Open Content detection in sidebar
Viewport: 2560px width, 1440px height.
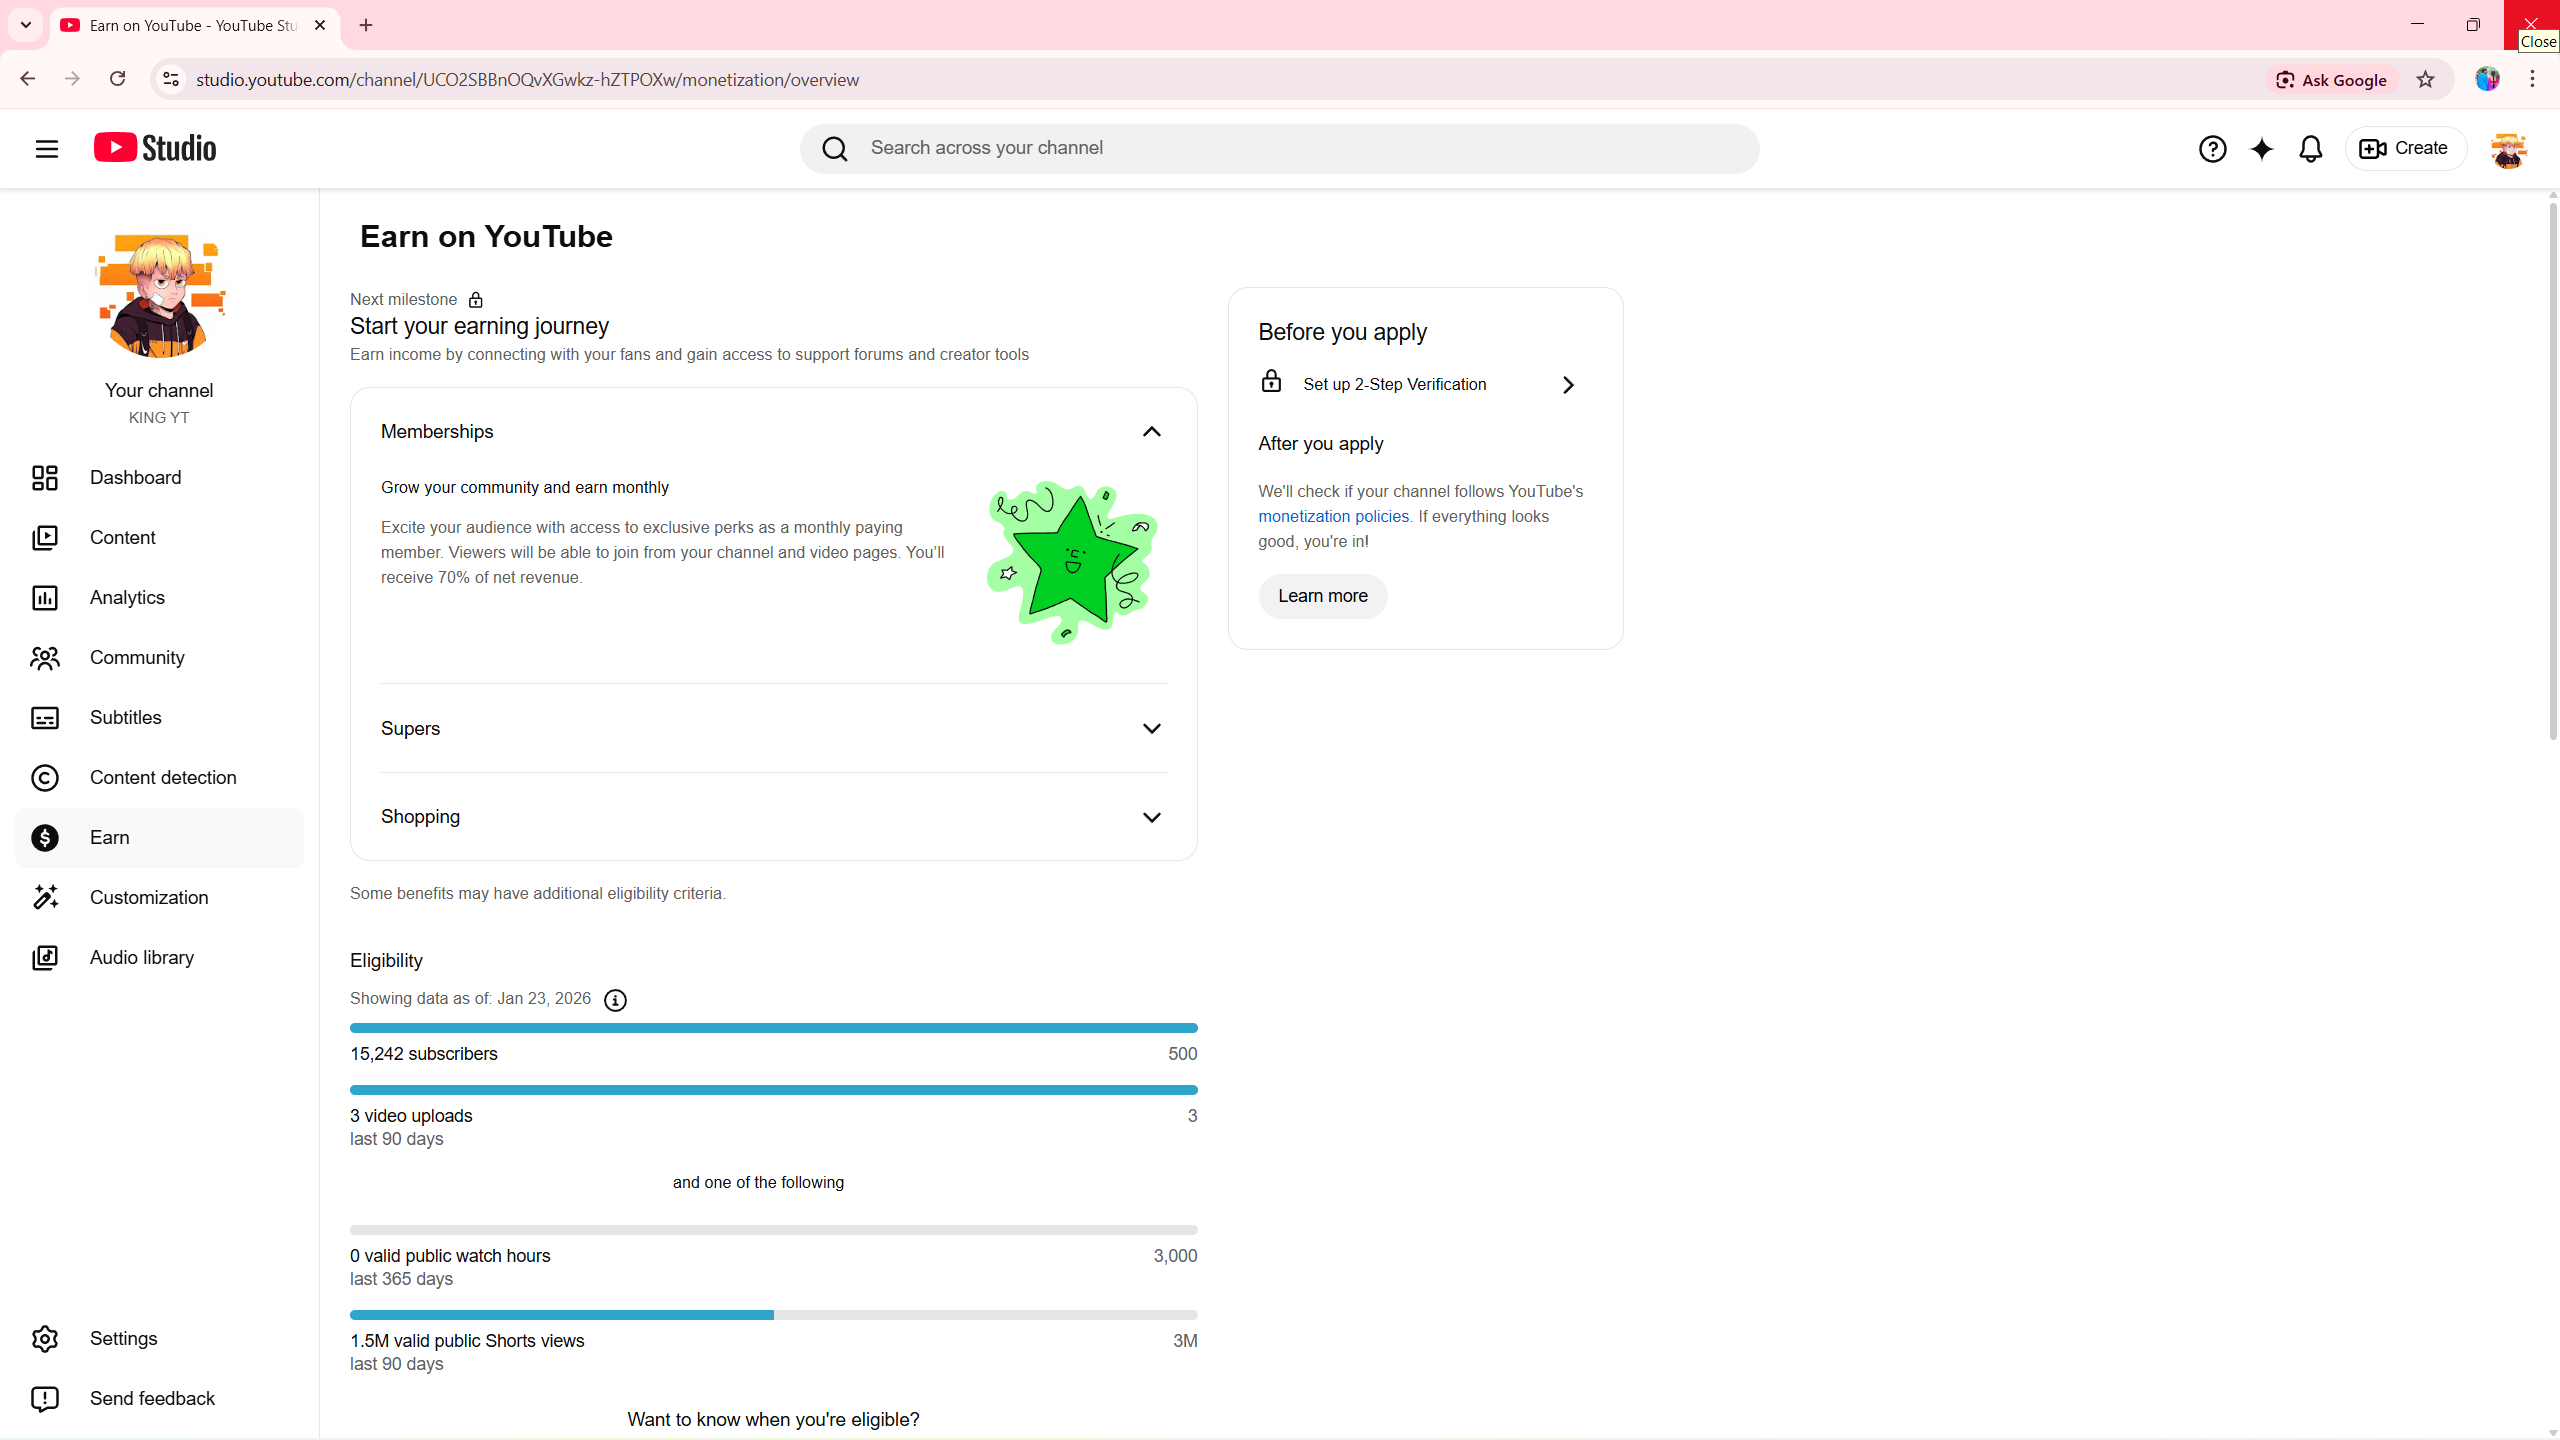(x=163, y=778)
